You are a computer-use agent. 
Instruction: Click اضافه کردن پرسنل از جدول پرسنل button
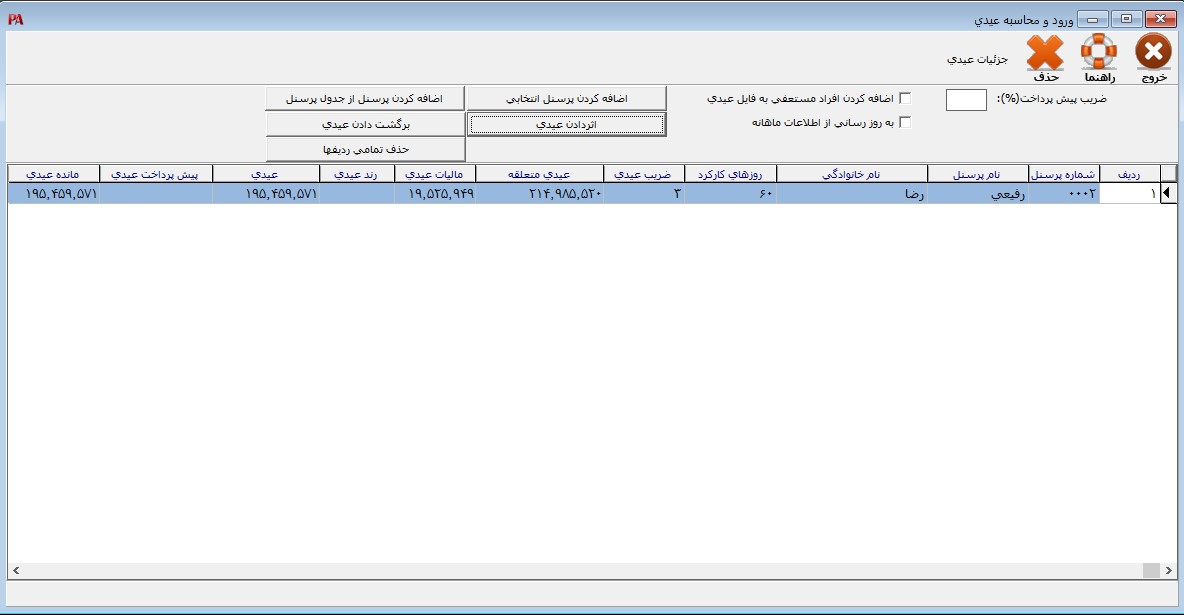point(365,98)
